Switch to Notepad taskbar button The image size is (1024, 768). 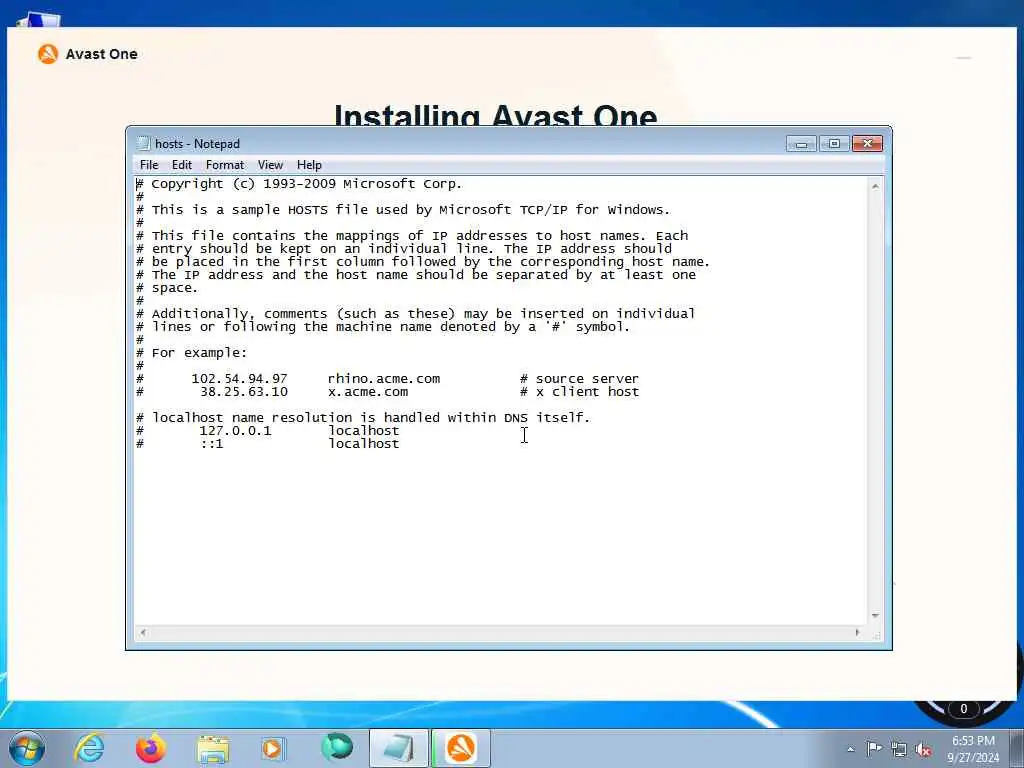click(x=399, y=748)
